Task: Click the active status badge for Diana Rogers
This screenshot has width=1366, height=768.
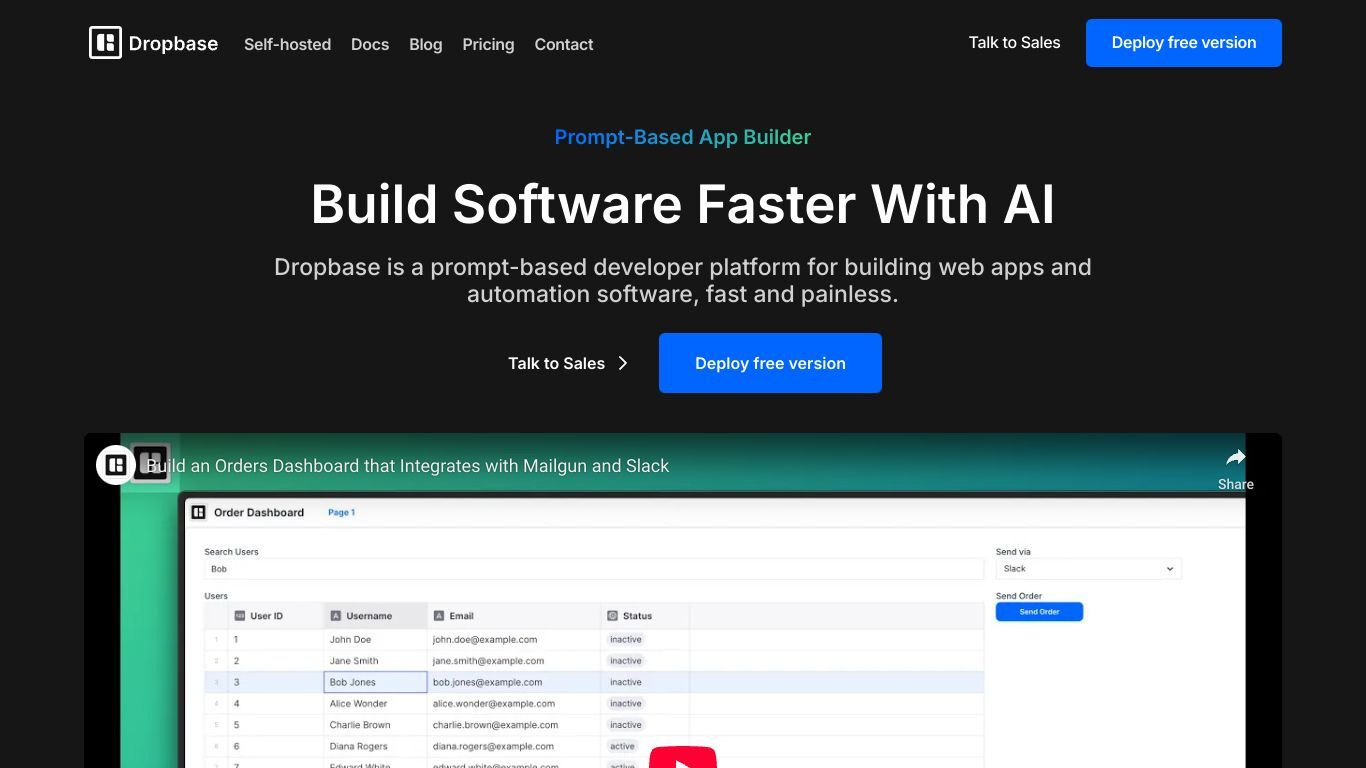Action: (x=622, y=746)
